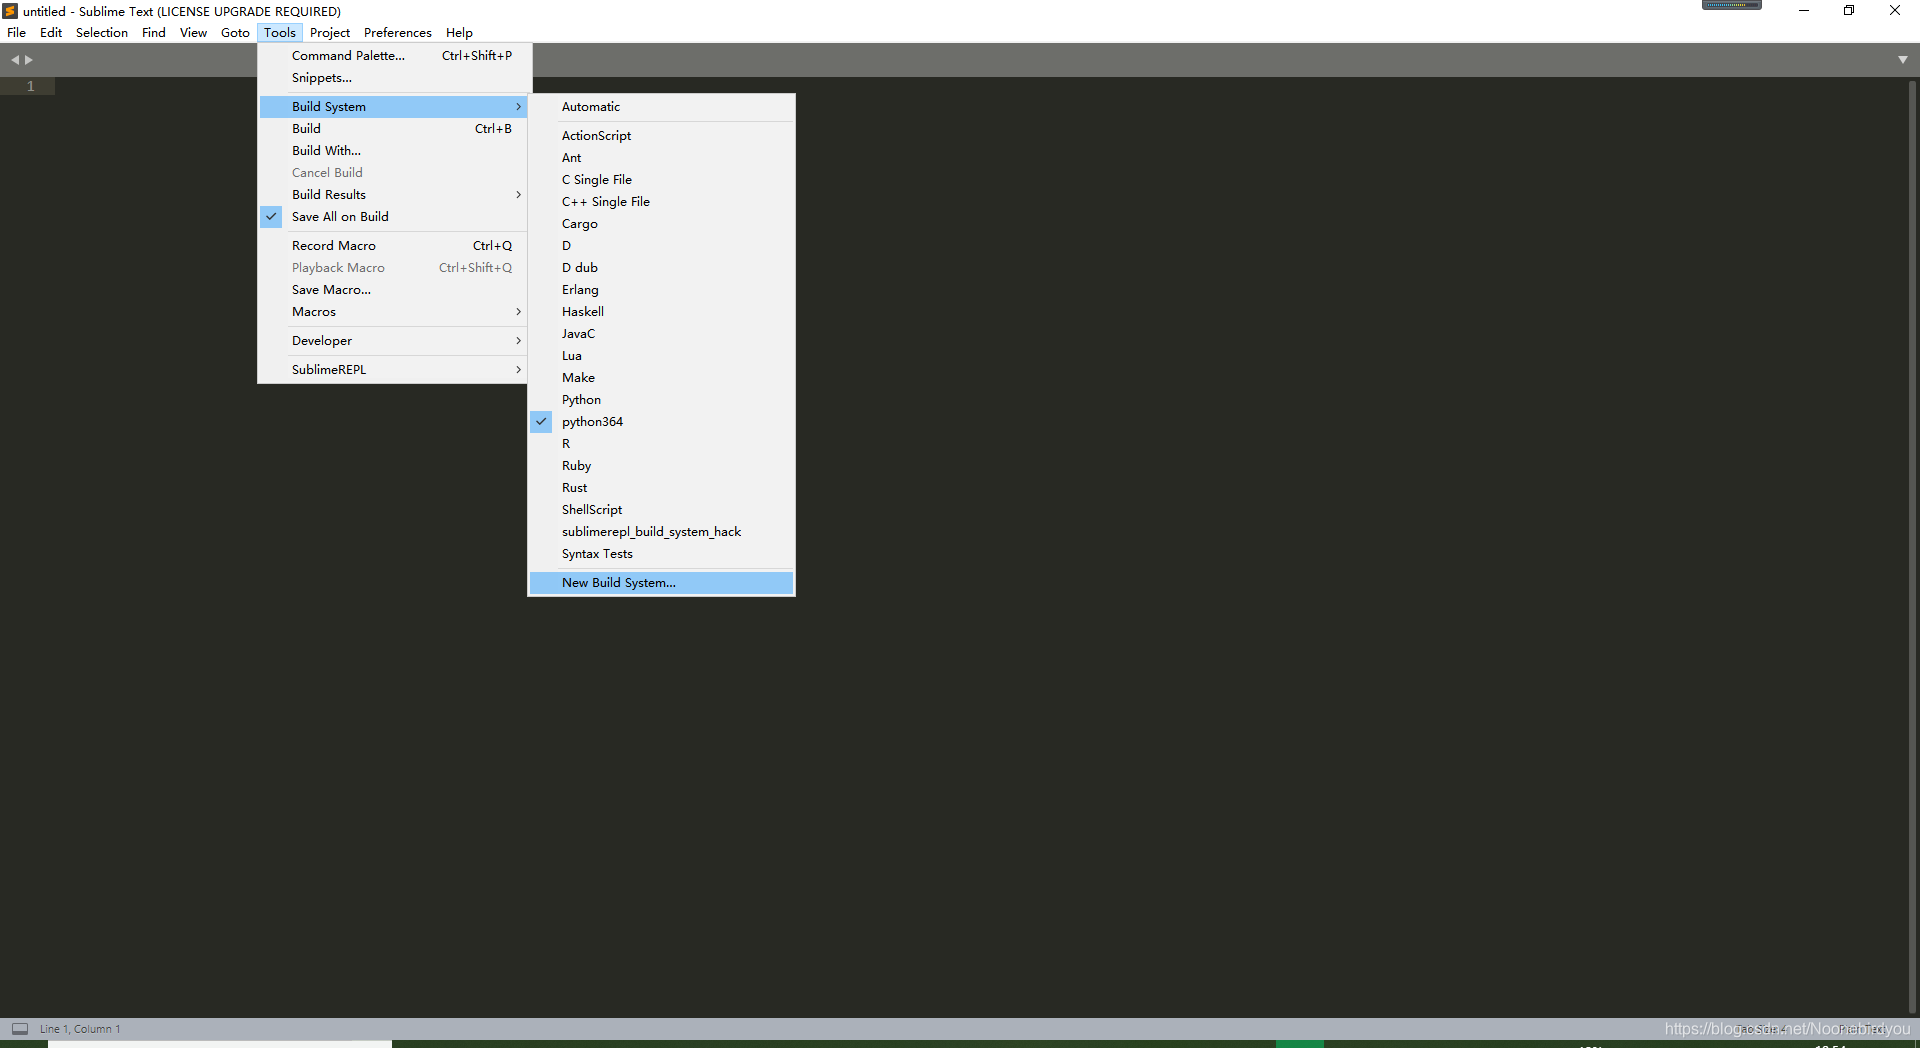The height and width of the screenshot is (1048, 1920).
Task: Toggle the side bar panel switcher icon in status bar
Action: (20, 1028)
